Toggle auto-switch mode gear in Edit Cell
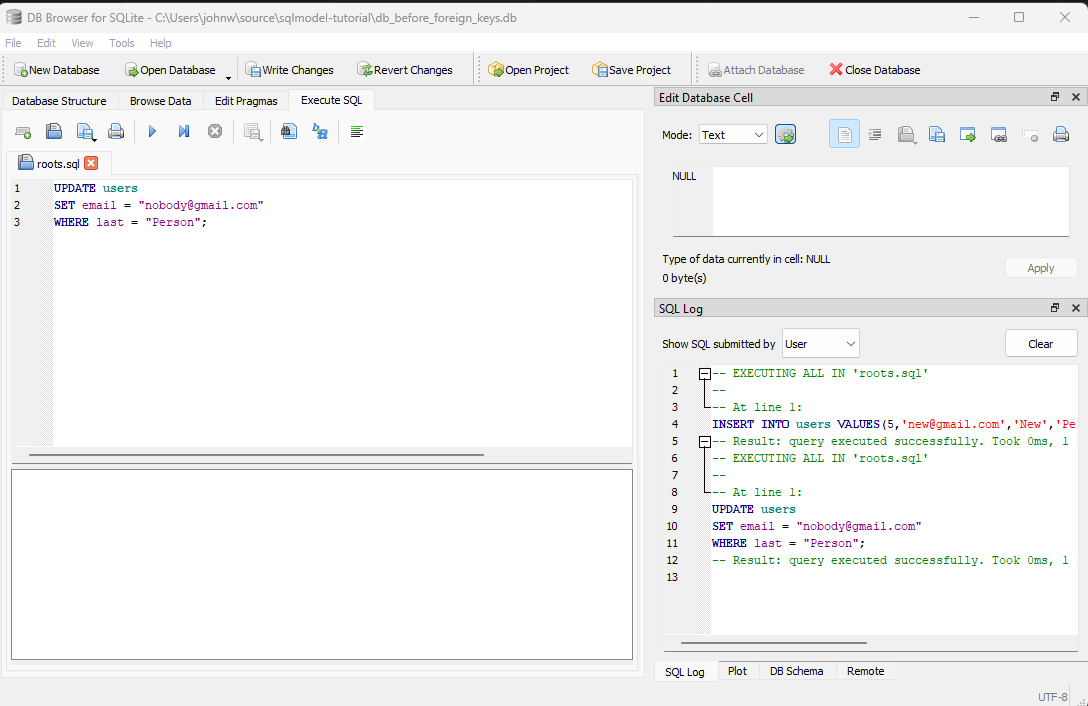 pos(785,135)
